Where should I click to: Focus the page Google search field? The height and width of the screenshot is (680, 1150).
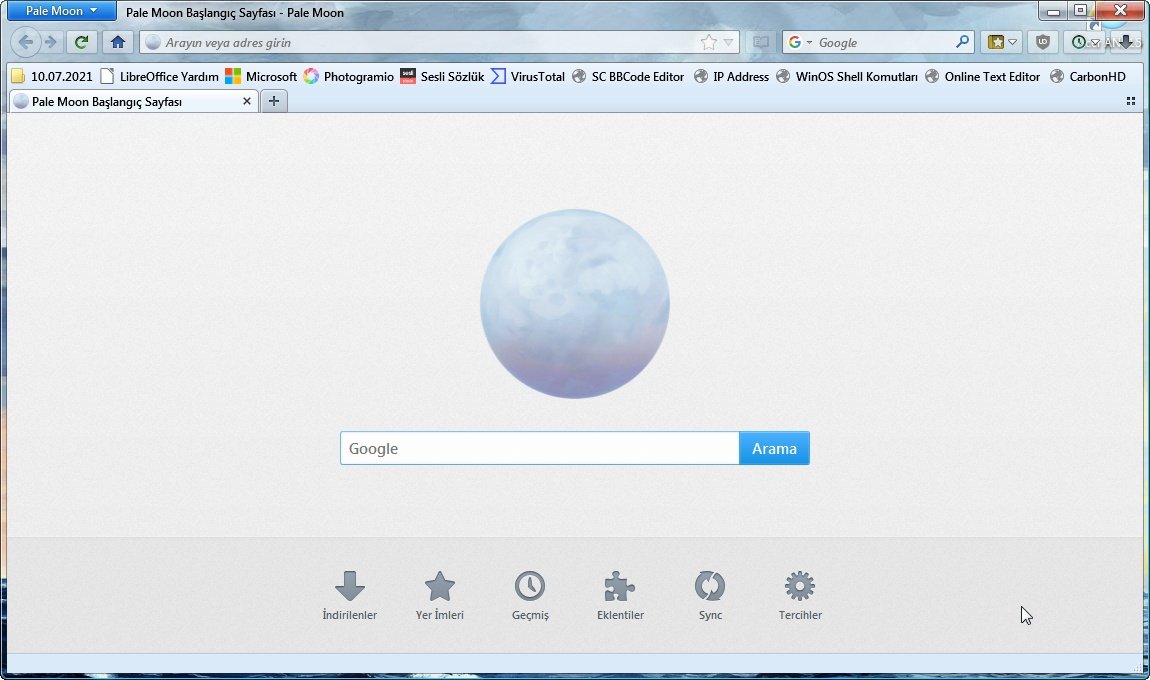click(x=540, y=448)
